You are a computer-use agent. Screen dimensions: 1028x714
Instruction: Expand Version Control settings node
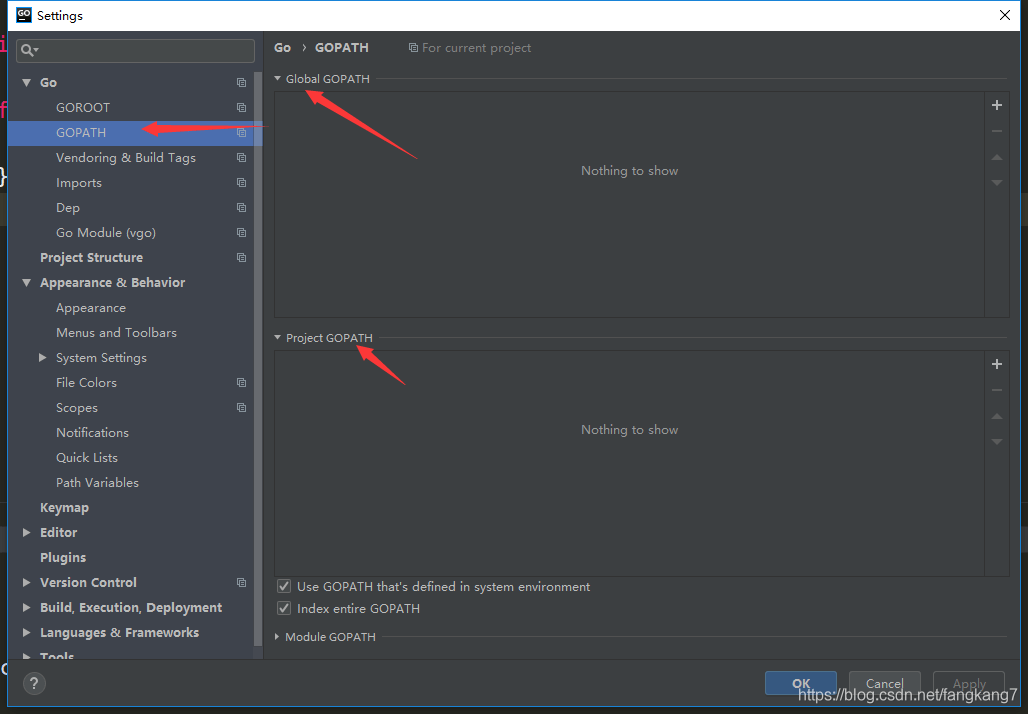click(x=26, y=582)
